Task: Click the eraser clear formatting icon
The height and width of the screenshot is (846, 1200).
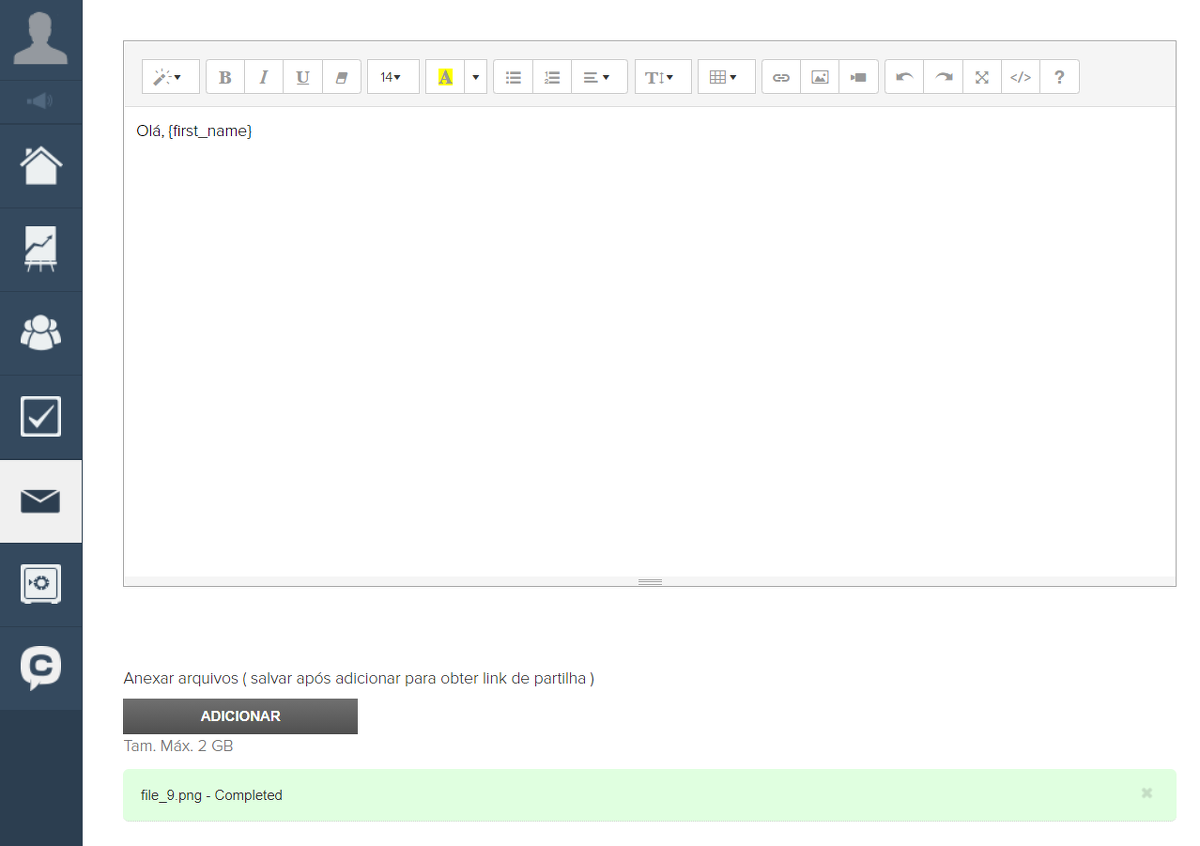Action: (342, 77)
